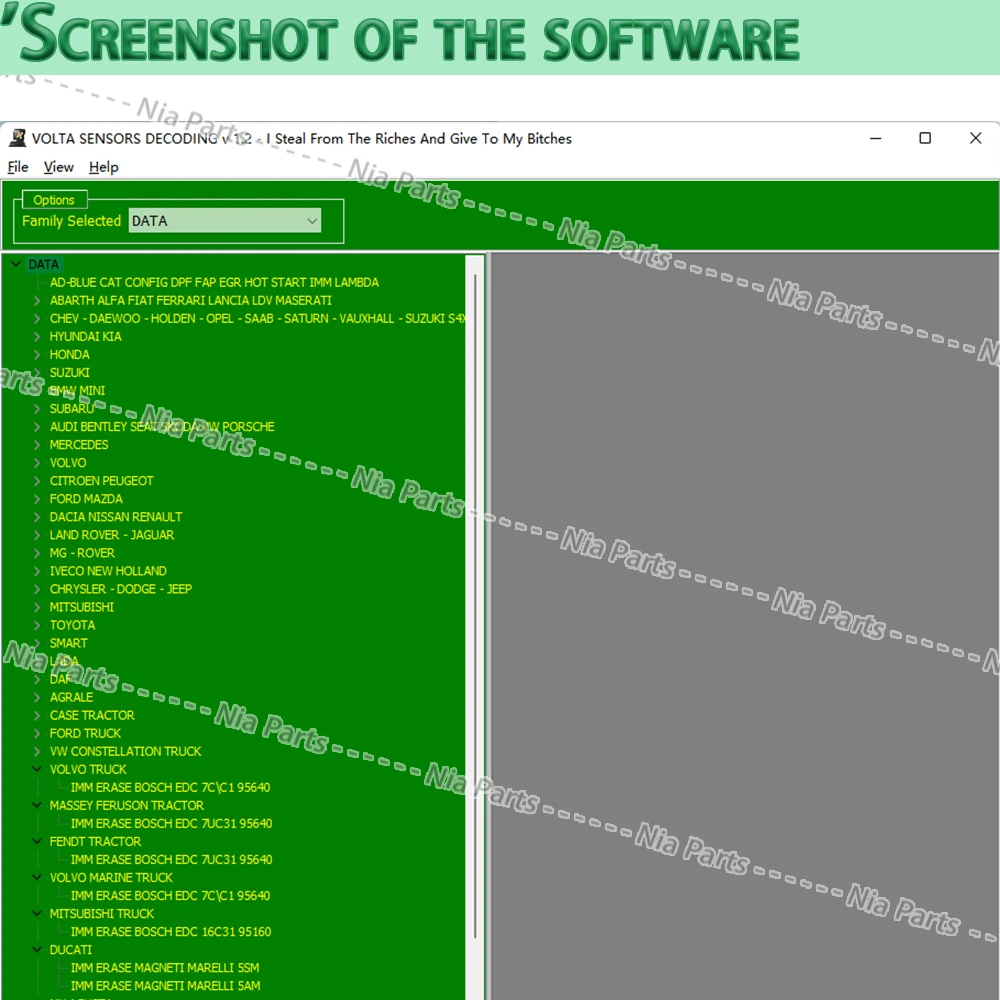1000x1000 pixels.
Task: Select IMM ERASE MAGNETI MARELLI 5AM
Action: point(166,986)
